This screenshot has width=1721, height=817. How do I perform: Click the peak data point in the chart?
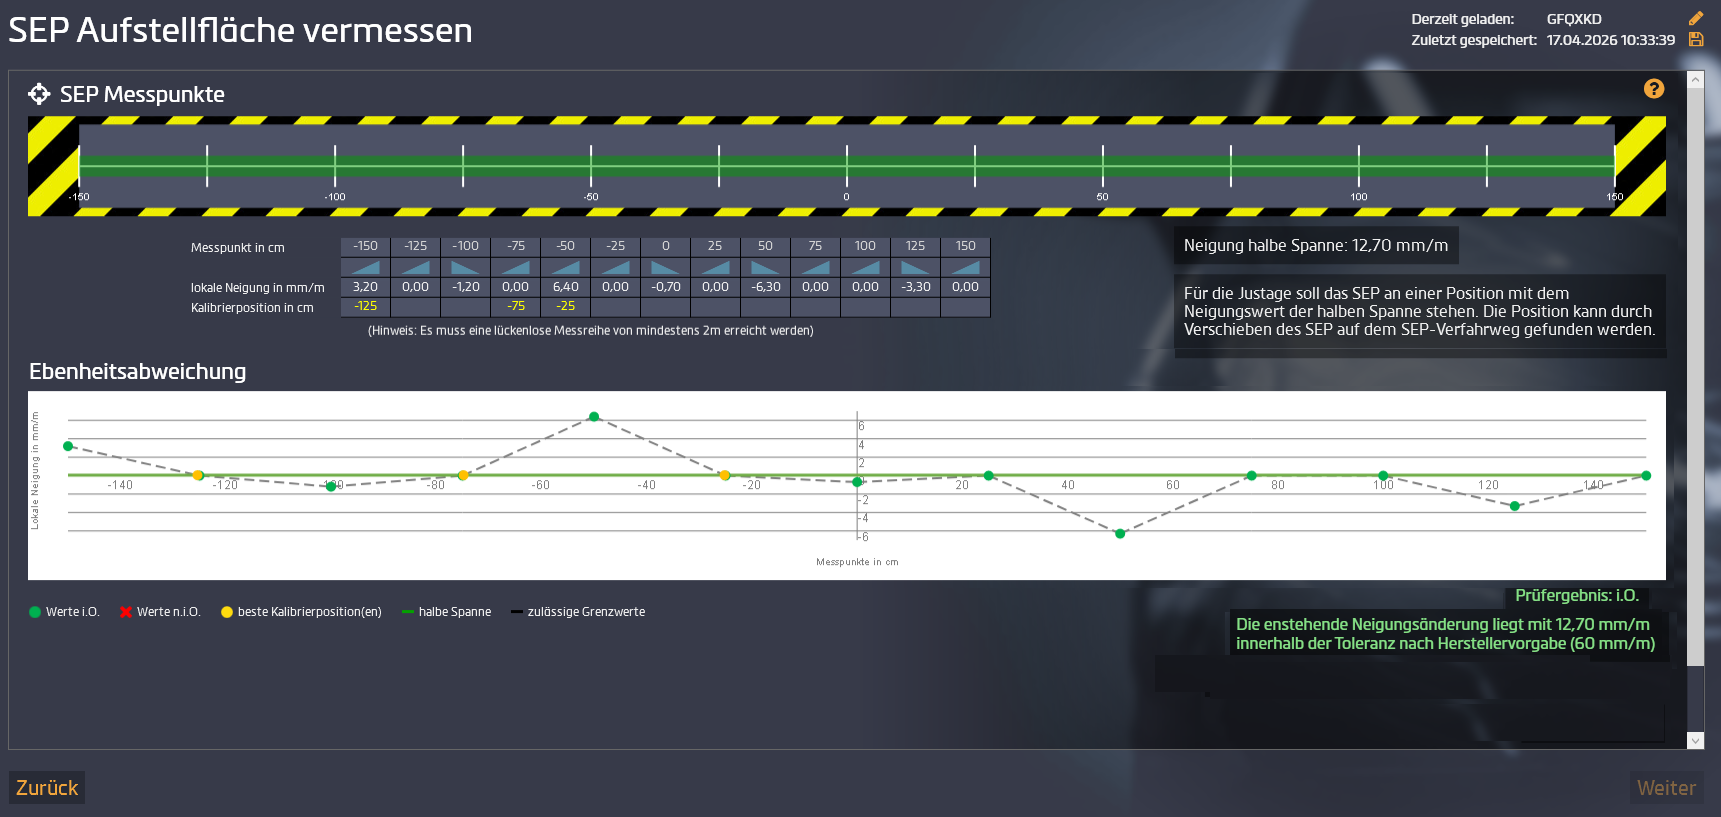tap(594, 416)
